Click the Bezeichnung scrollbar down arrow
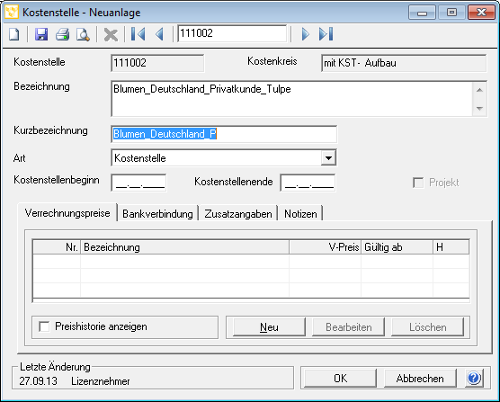 (x=480, y=108)
